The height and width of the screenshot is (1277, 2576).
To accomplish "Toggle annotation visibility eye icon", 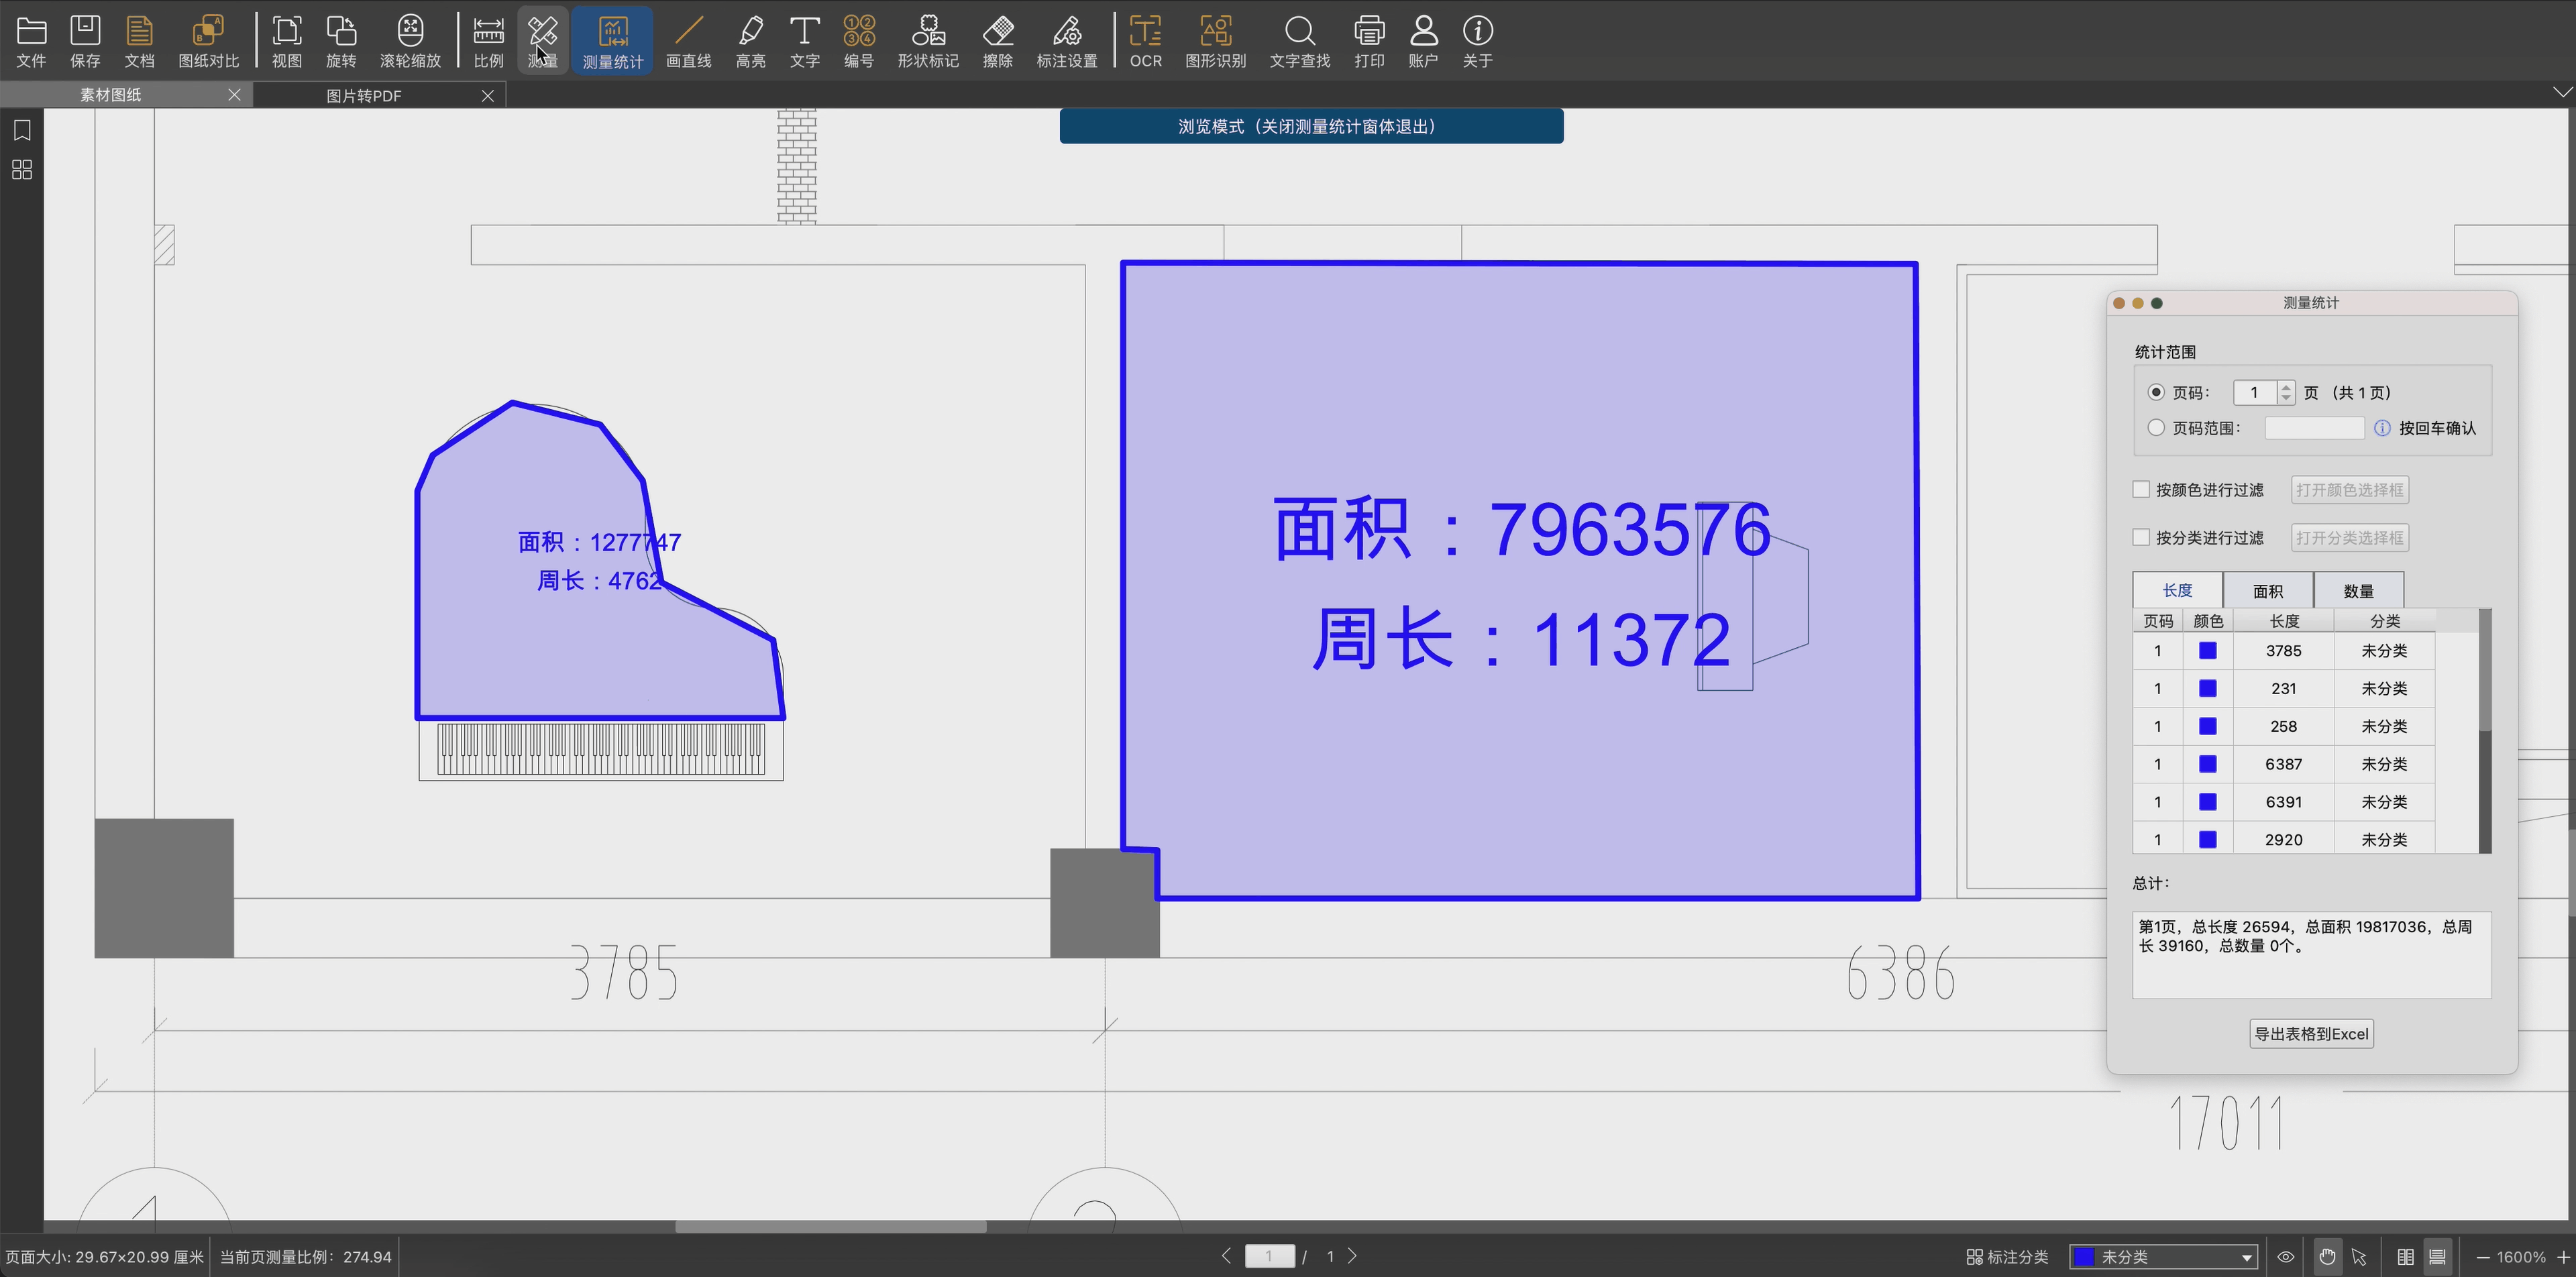I will click(x=2286, y=1257).
